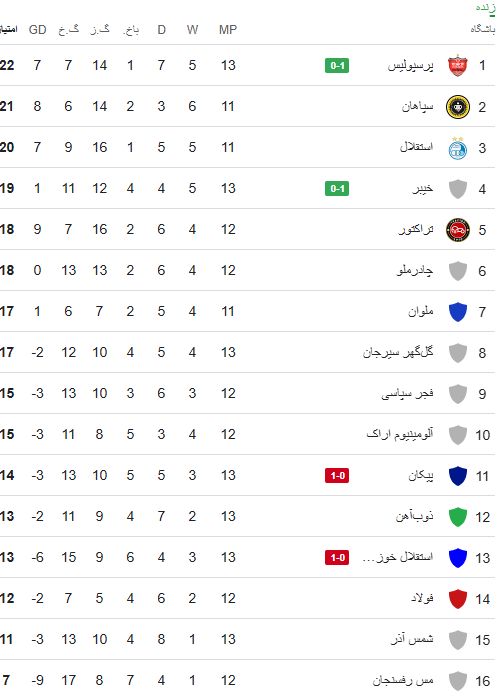
Task: Click the Malavan blue shield icon
Action: [457, 312]
